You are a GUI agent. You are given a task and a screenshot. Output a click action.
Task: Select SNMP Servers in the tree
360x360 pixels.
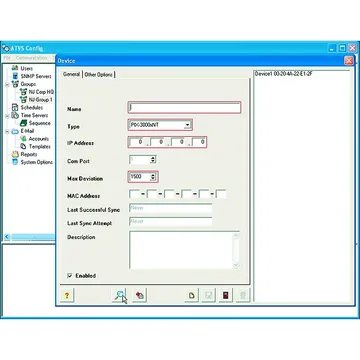(36, 76)
